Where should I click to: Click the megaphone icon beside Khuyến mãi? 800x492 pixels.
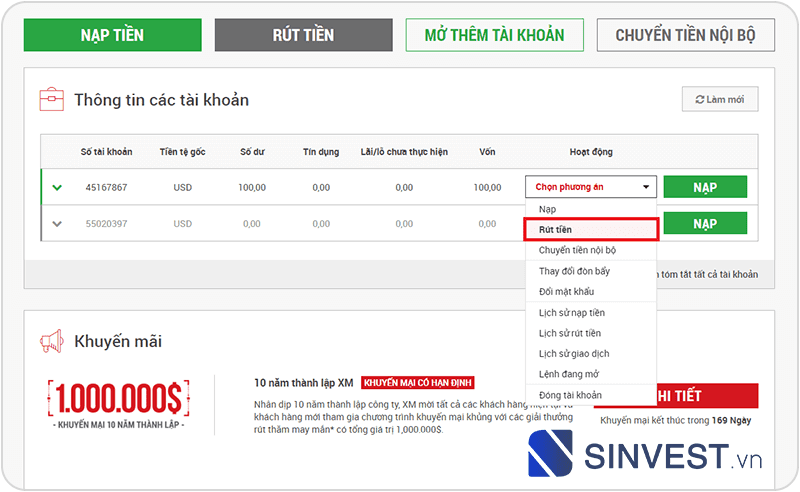pyautogui.click(x=52, y=341)
